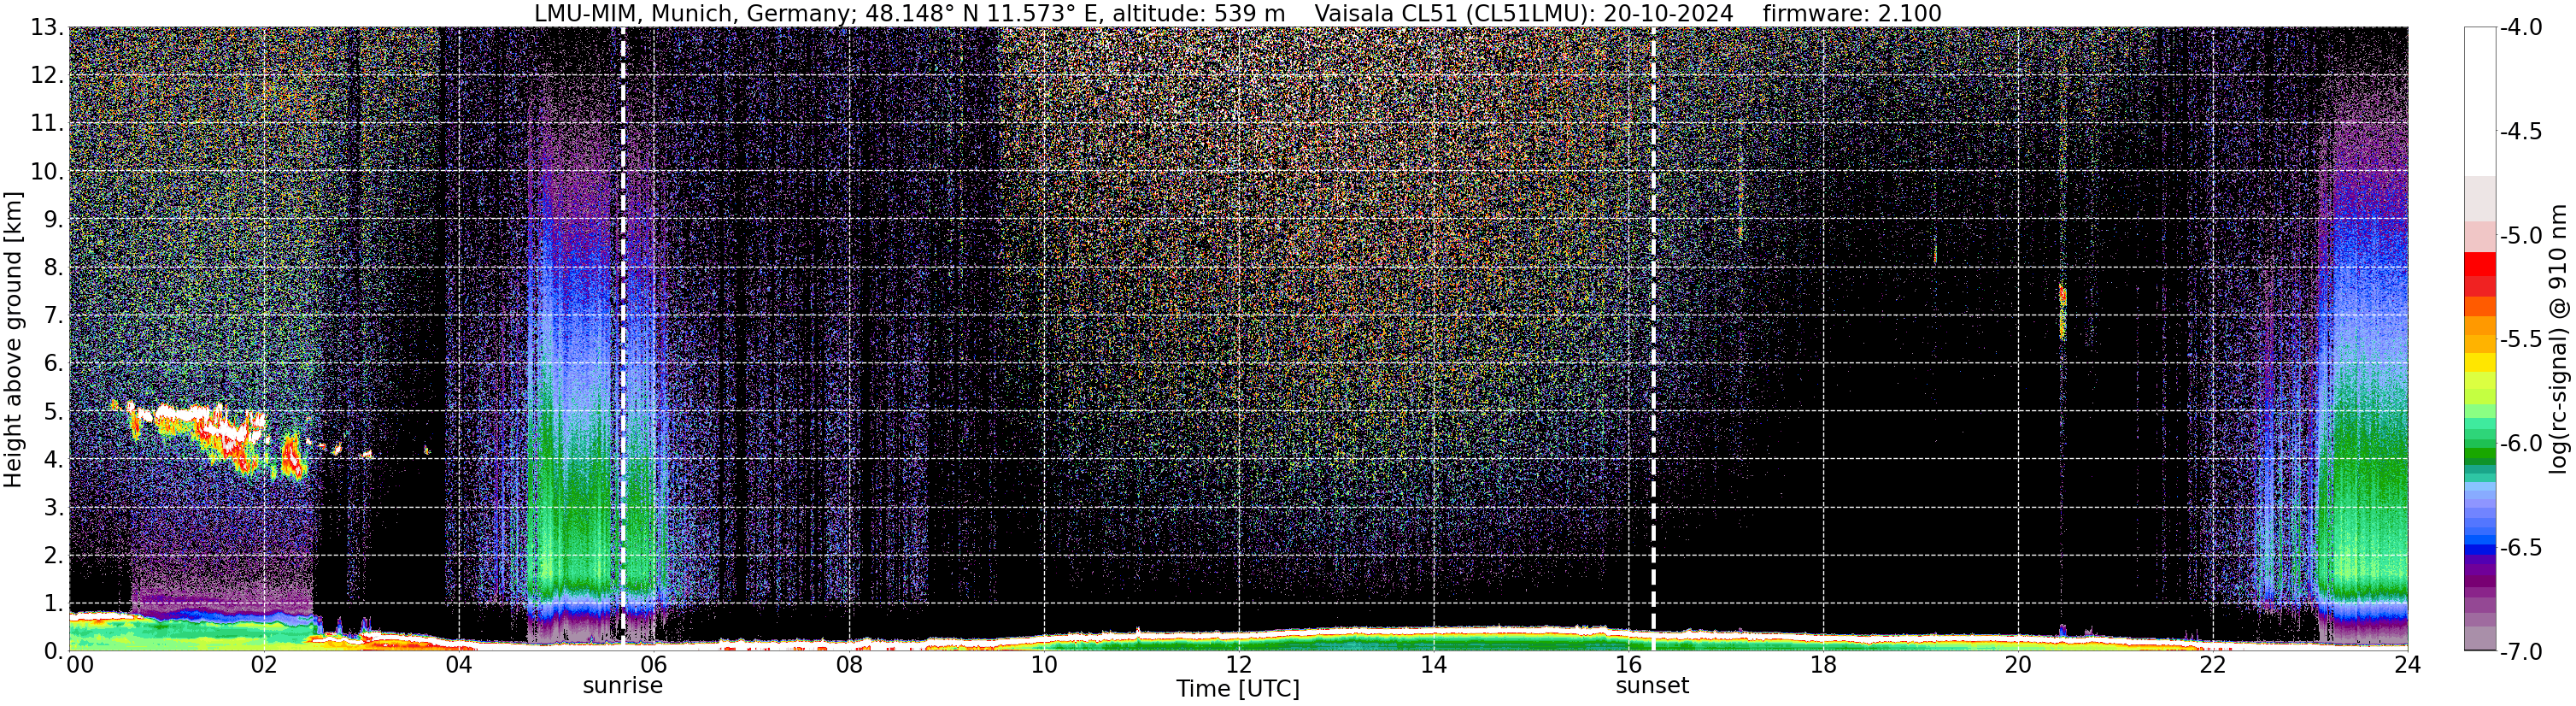The image size is (2576, 706).
Task: Click the 'sunset' label under the time axis
Action: [x=1652, y=686]
